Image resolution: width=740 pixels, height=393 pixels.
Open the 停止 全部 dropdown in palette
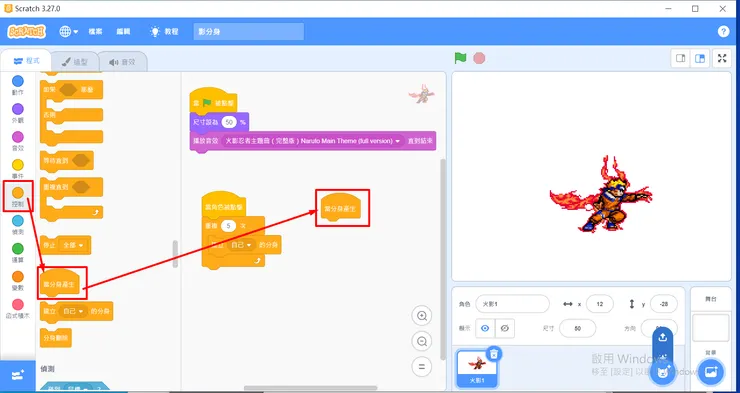click(73, 245)
